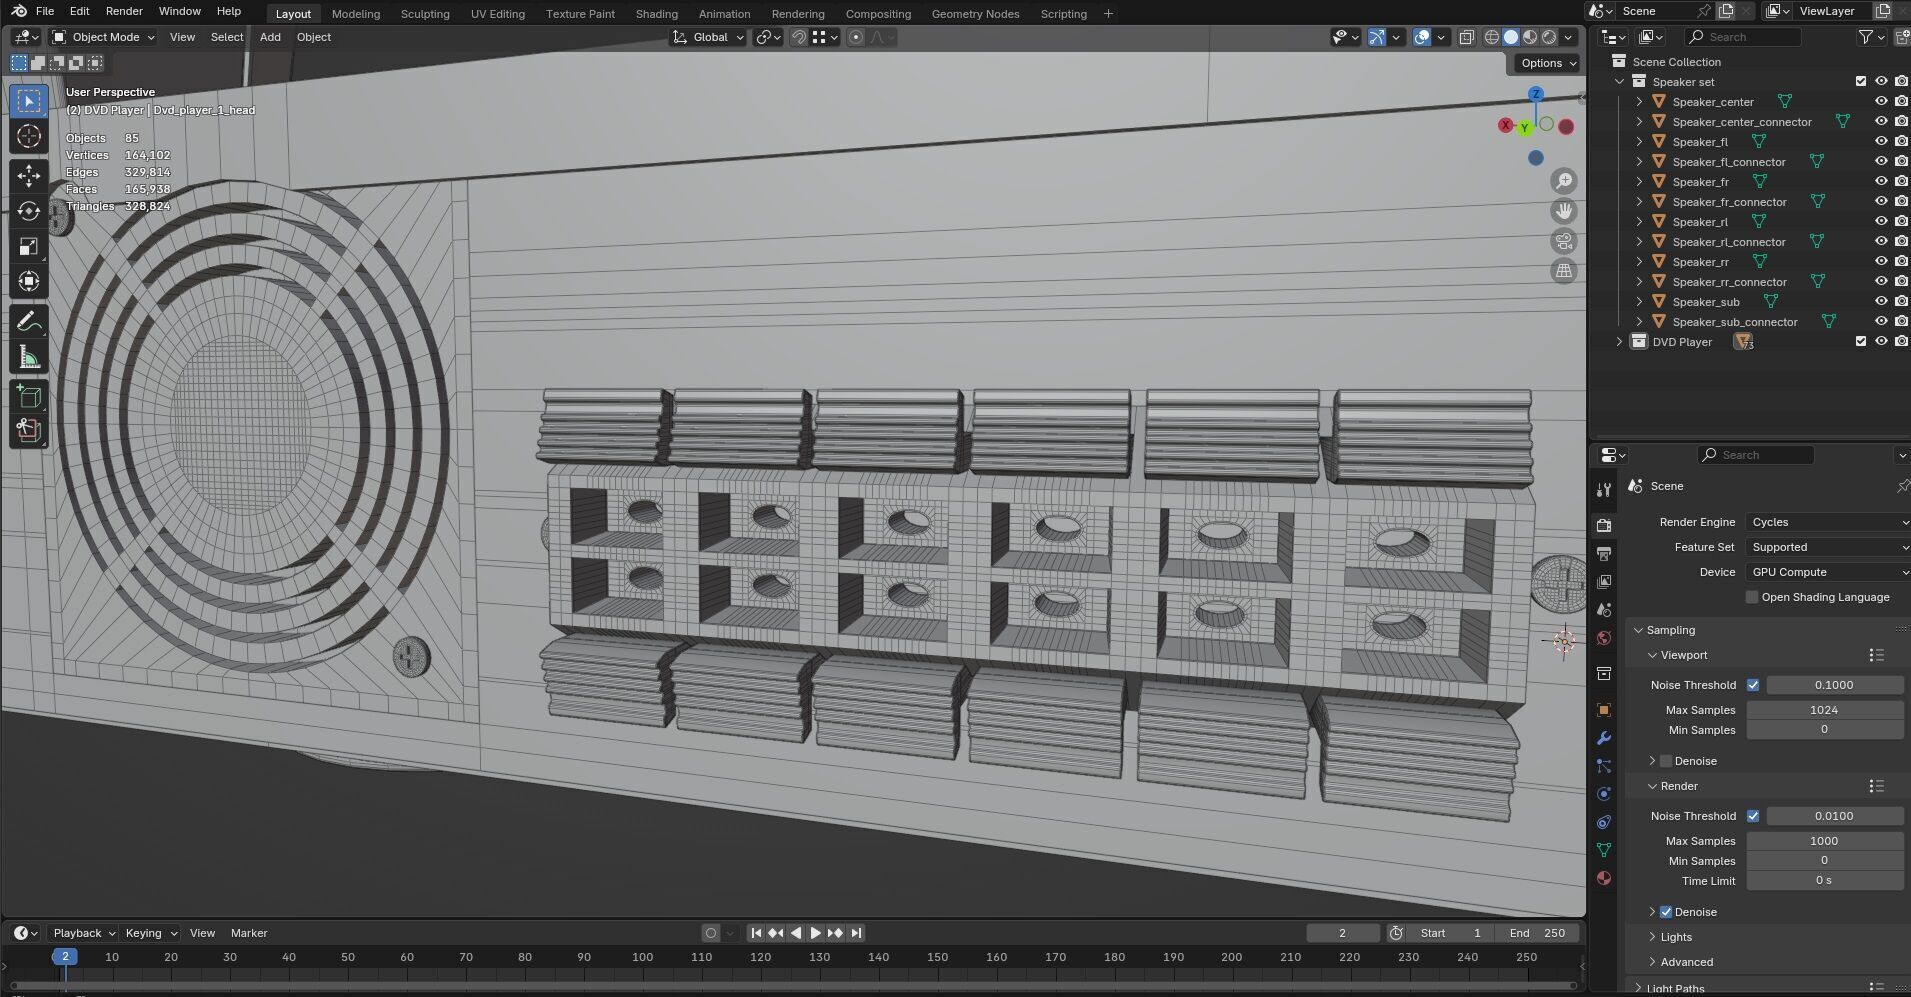Switch to wireframe viewport shading

(x=1492, y=37)
